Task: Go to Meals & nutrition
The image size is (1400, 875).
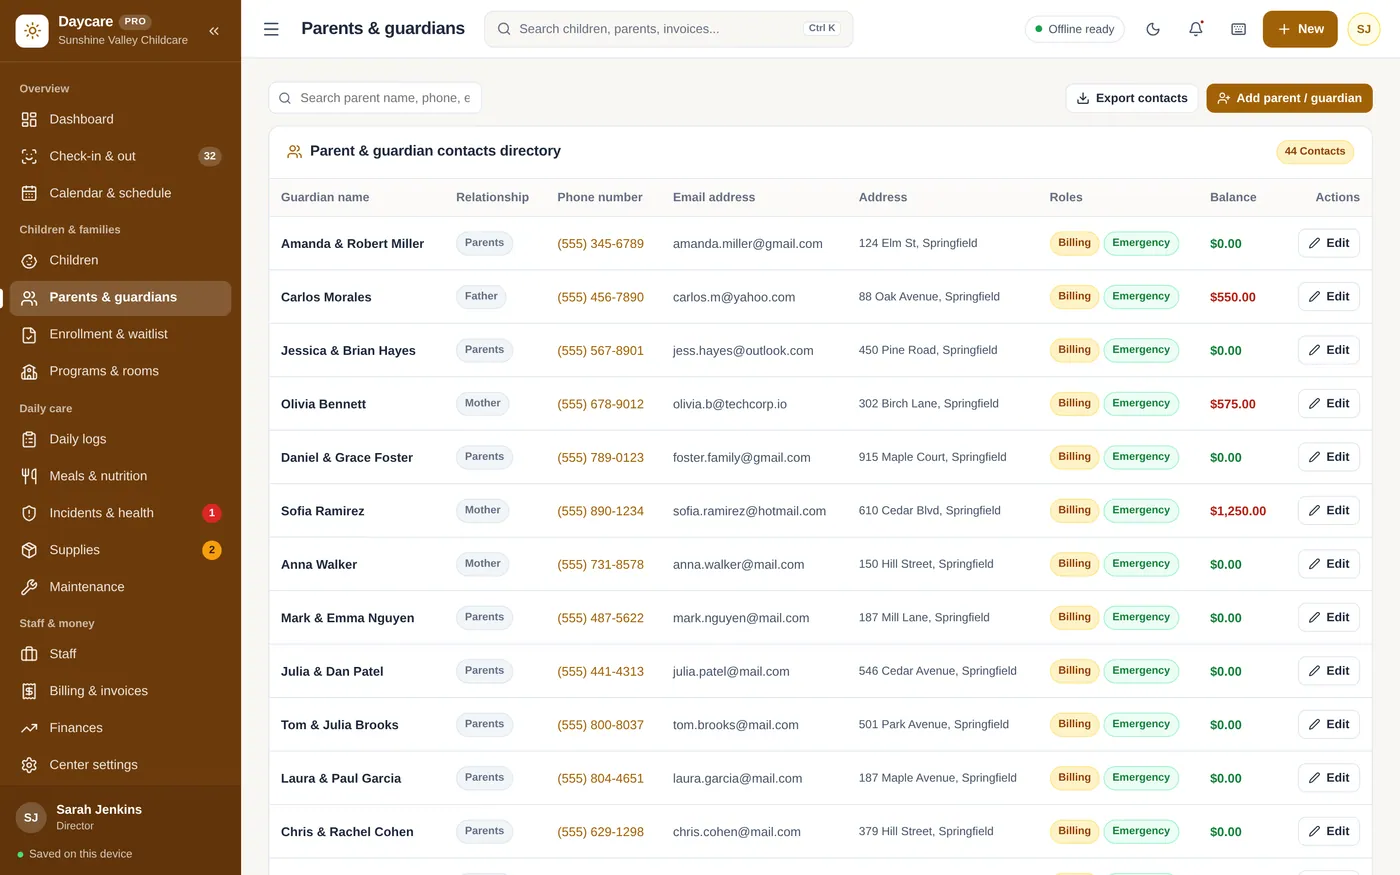Action: tap(120, 476)
